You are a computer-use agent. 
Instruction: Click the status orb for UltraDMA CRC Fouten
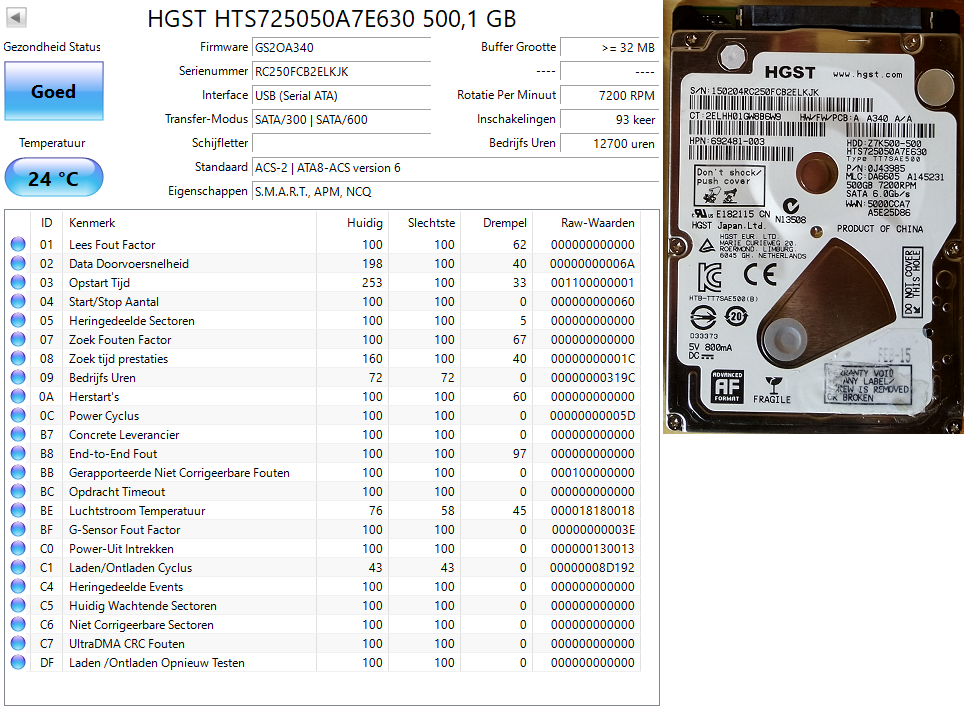(x=18, y=644)
